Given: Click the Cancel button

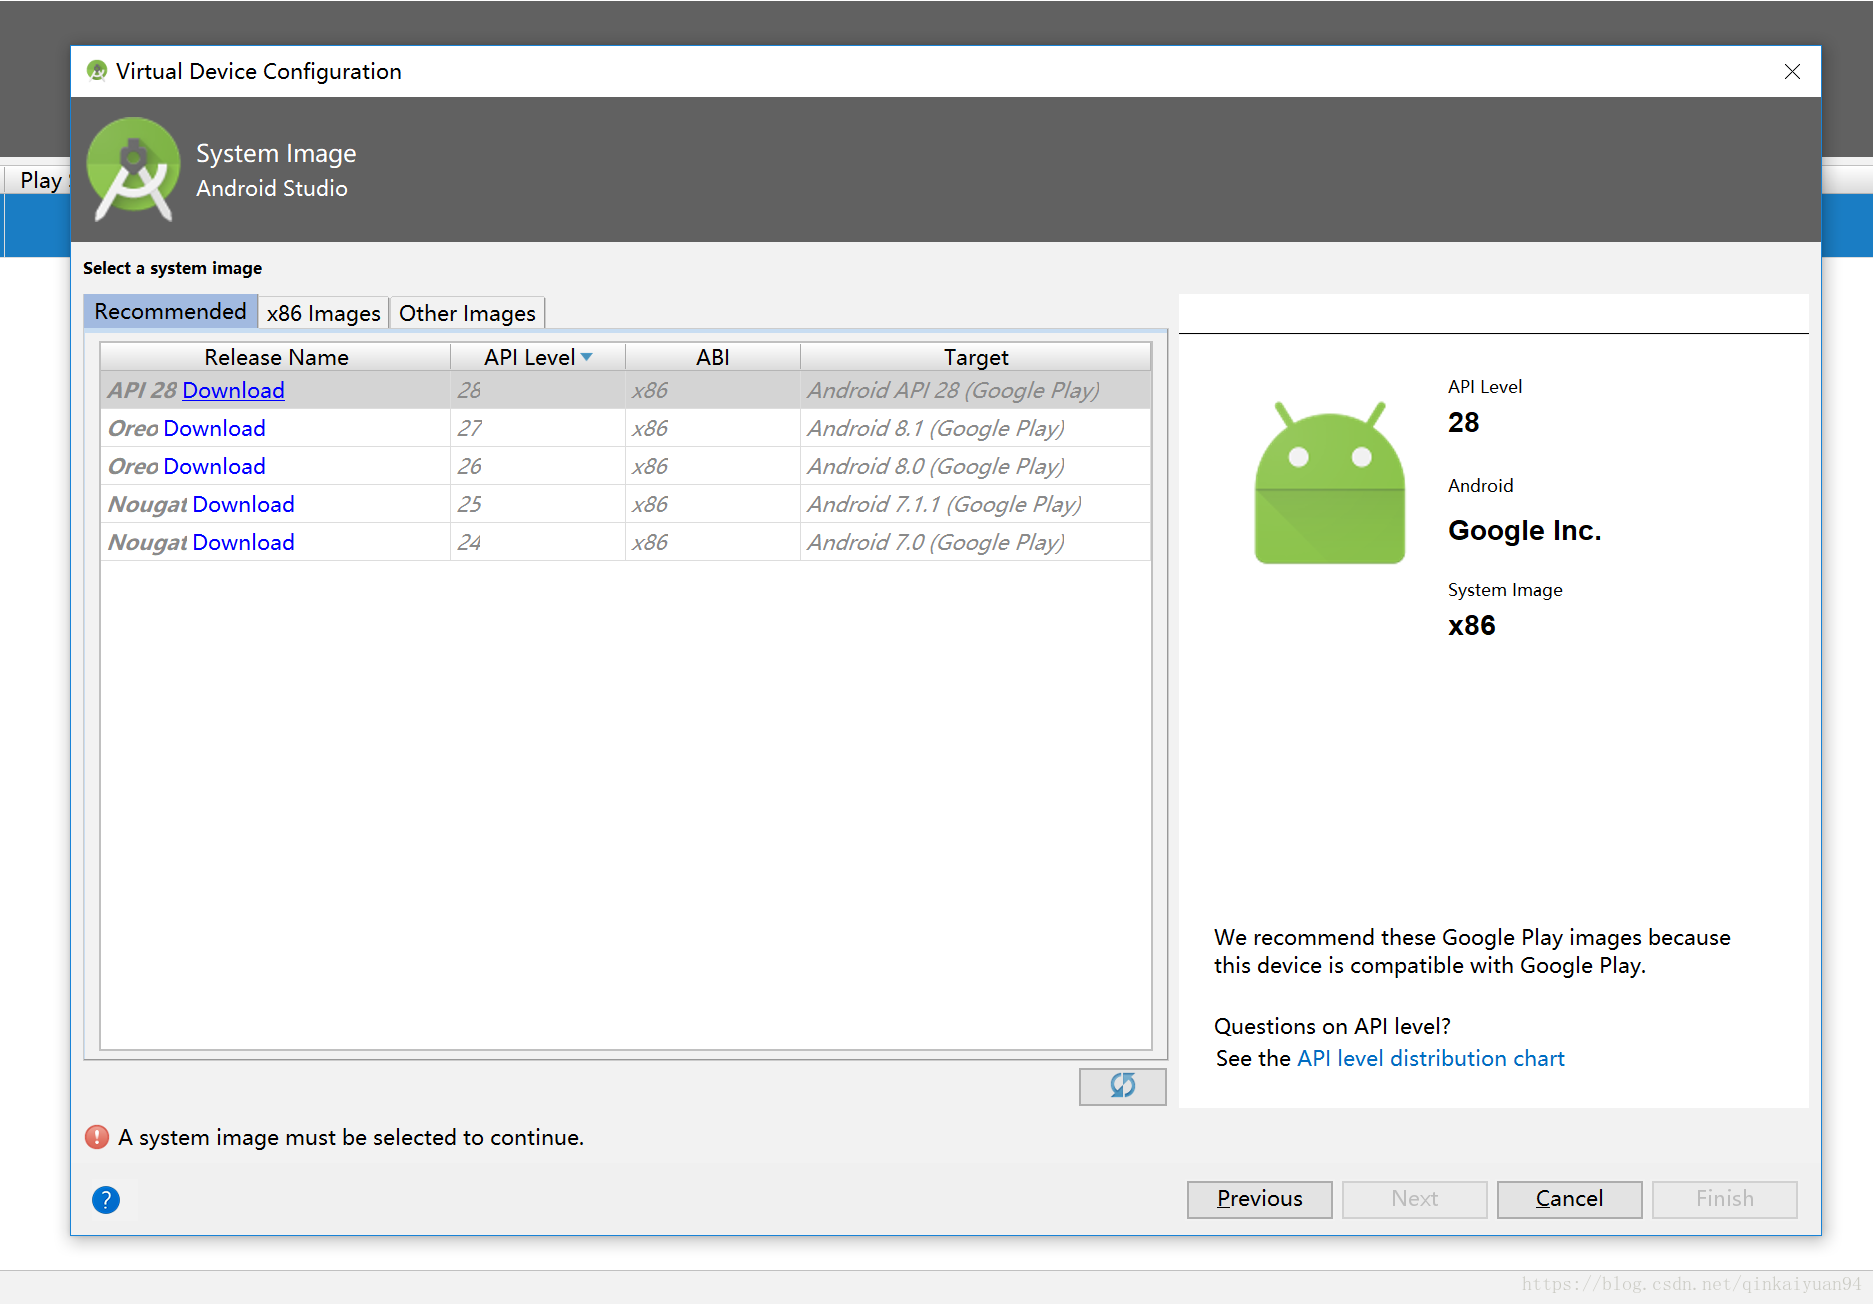Looking at the screenshot, I should coord(1568,1199).
